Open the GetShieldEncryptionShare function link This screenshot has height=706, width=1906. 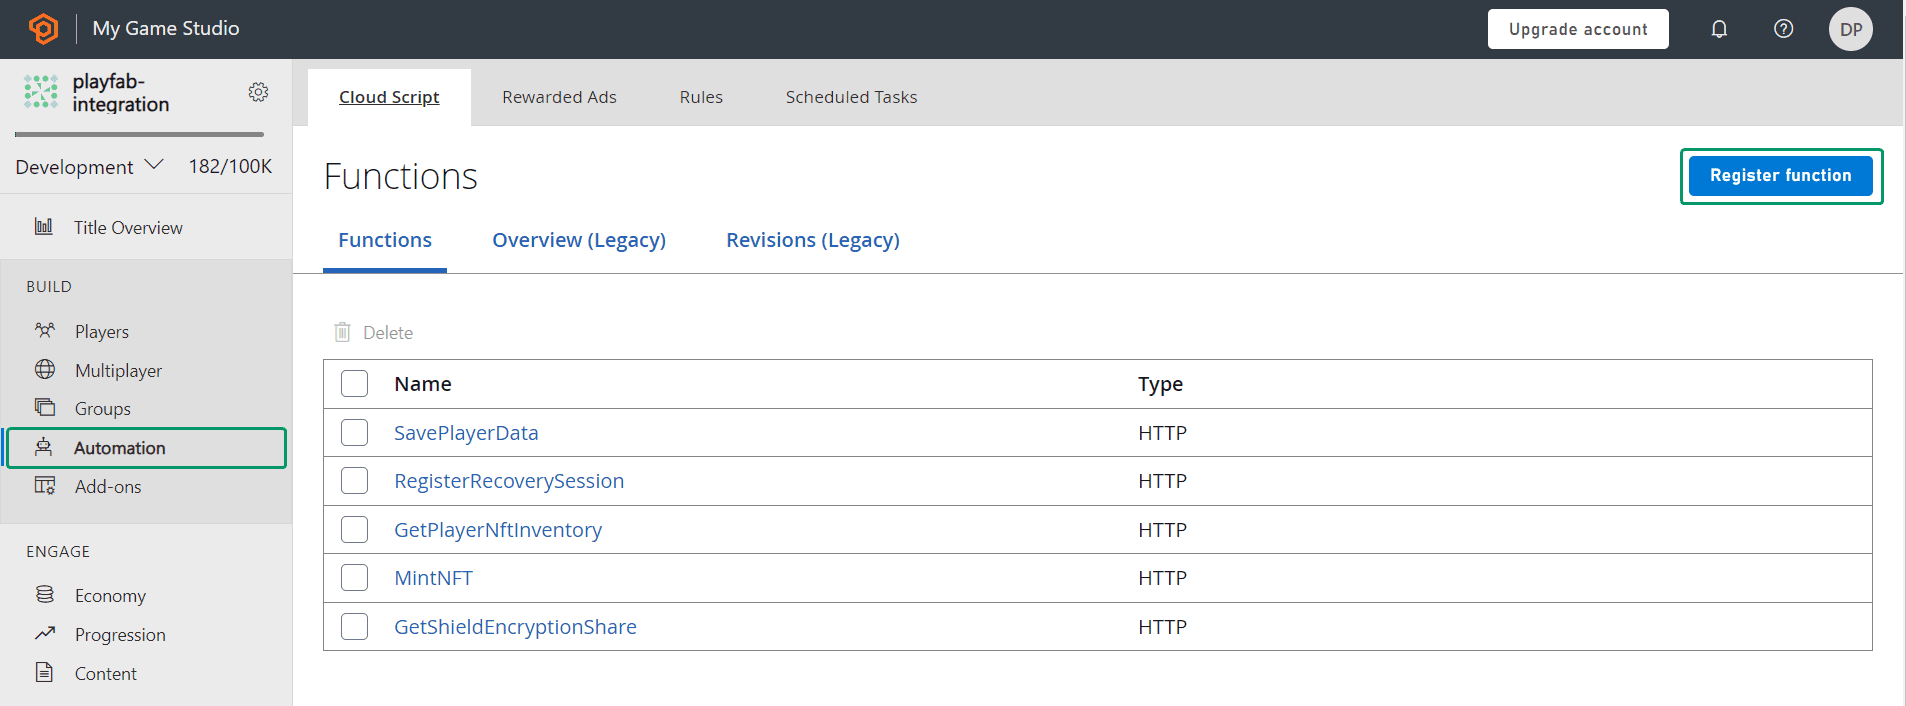tap(515, 627)
